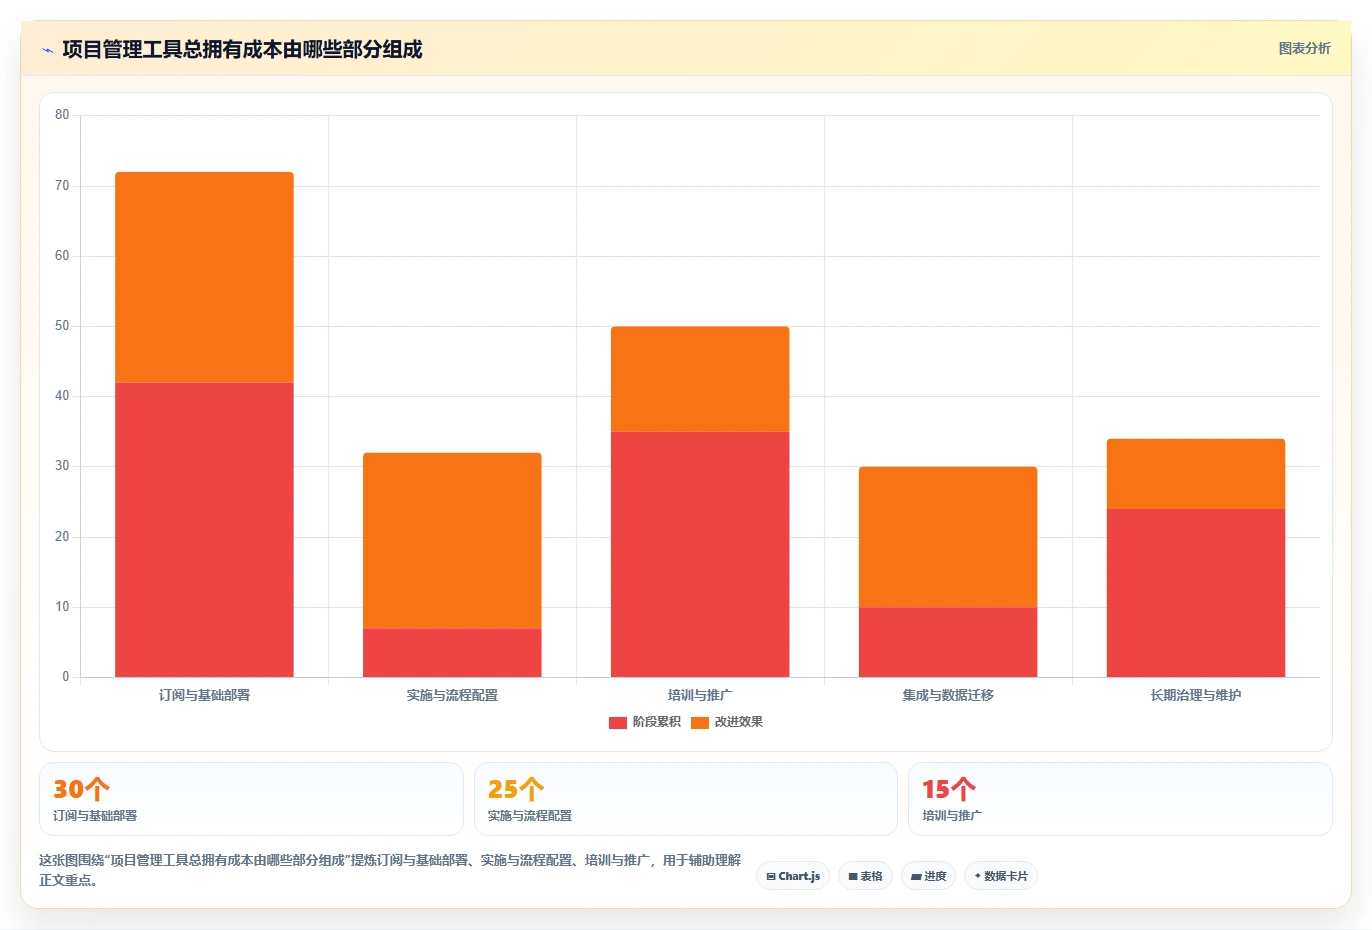Open the 25个 实施与流程配置 data card

coord(685,799)
